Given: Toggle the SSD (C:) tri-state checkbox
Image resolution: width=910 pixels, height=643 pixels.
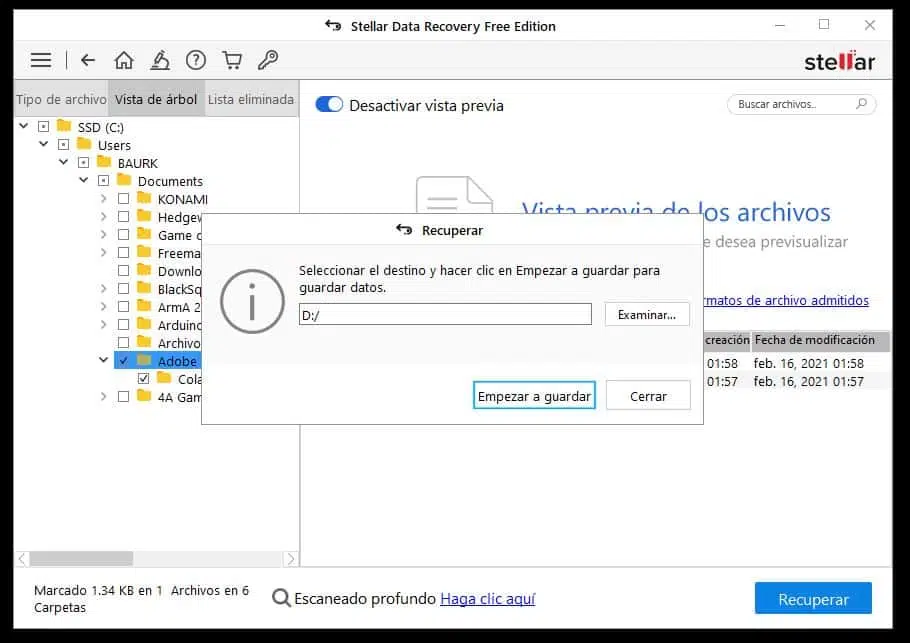Looking at the screenshot, I should pyautogui.click(x=44, y=127).
